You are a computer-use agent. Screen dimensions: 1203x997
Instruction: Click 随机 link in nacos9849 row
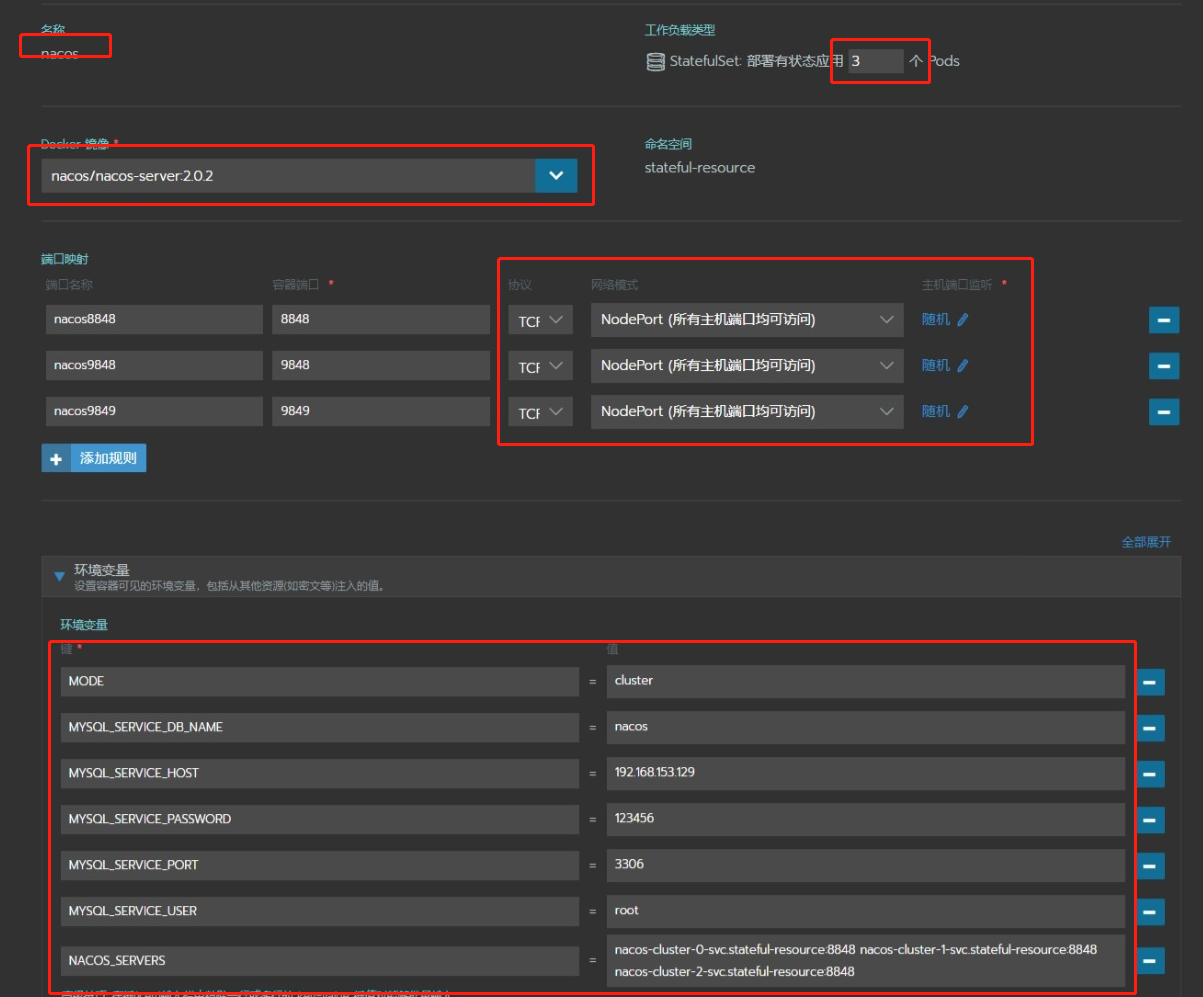(935, 411)
